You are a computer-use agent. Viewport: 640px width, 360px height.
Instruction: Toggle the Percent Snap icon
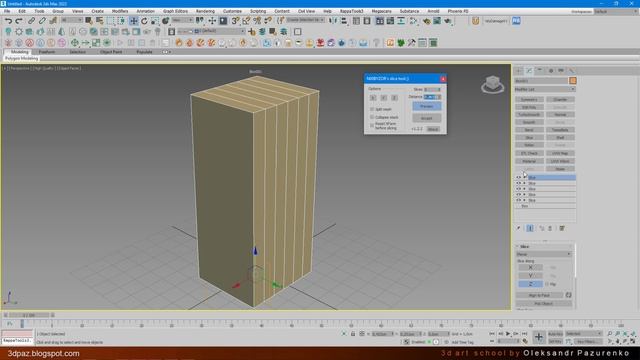point(257,20)
